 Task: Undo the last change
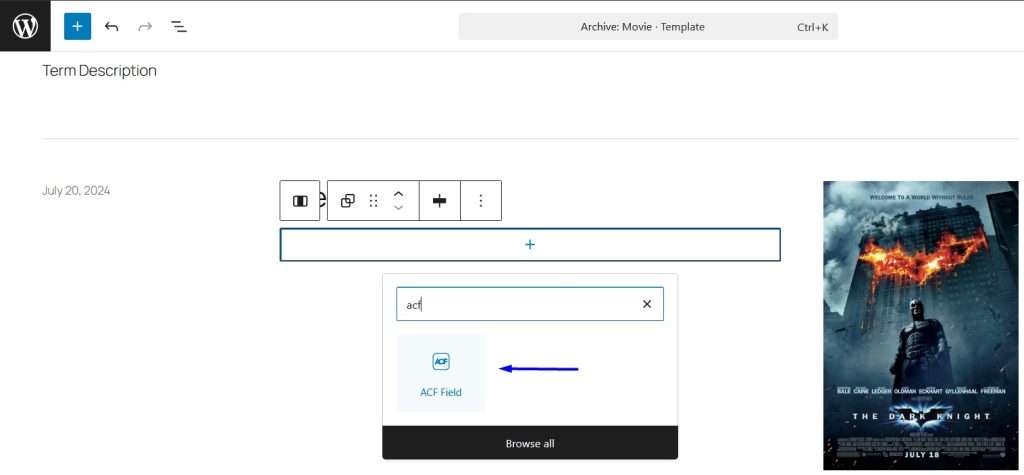111,26
